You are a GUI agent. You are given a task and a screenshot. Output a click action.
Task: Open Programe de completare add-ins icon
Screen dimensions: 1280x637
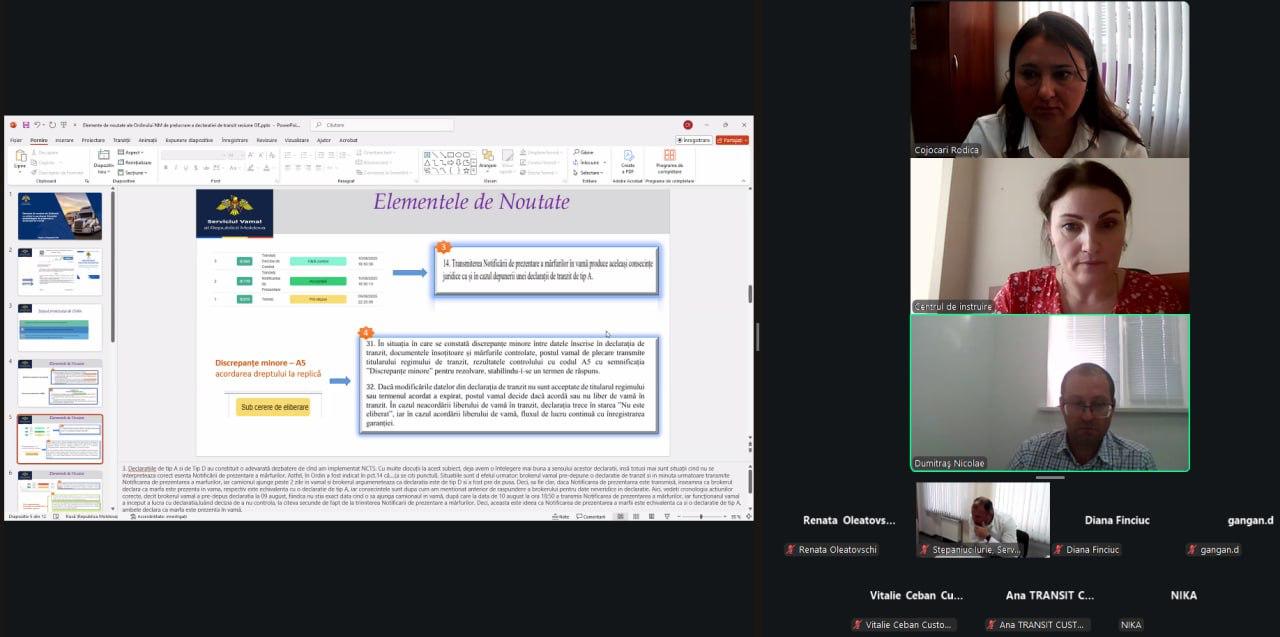(x=669, y=160)
